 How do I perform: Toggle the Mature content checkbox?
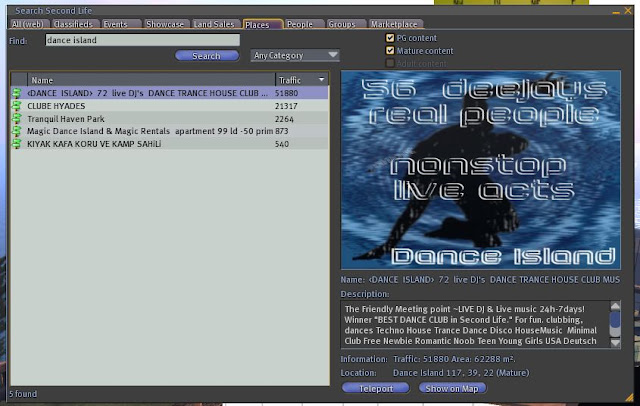(390, 51)
